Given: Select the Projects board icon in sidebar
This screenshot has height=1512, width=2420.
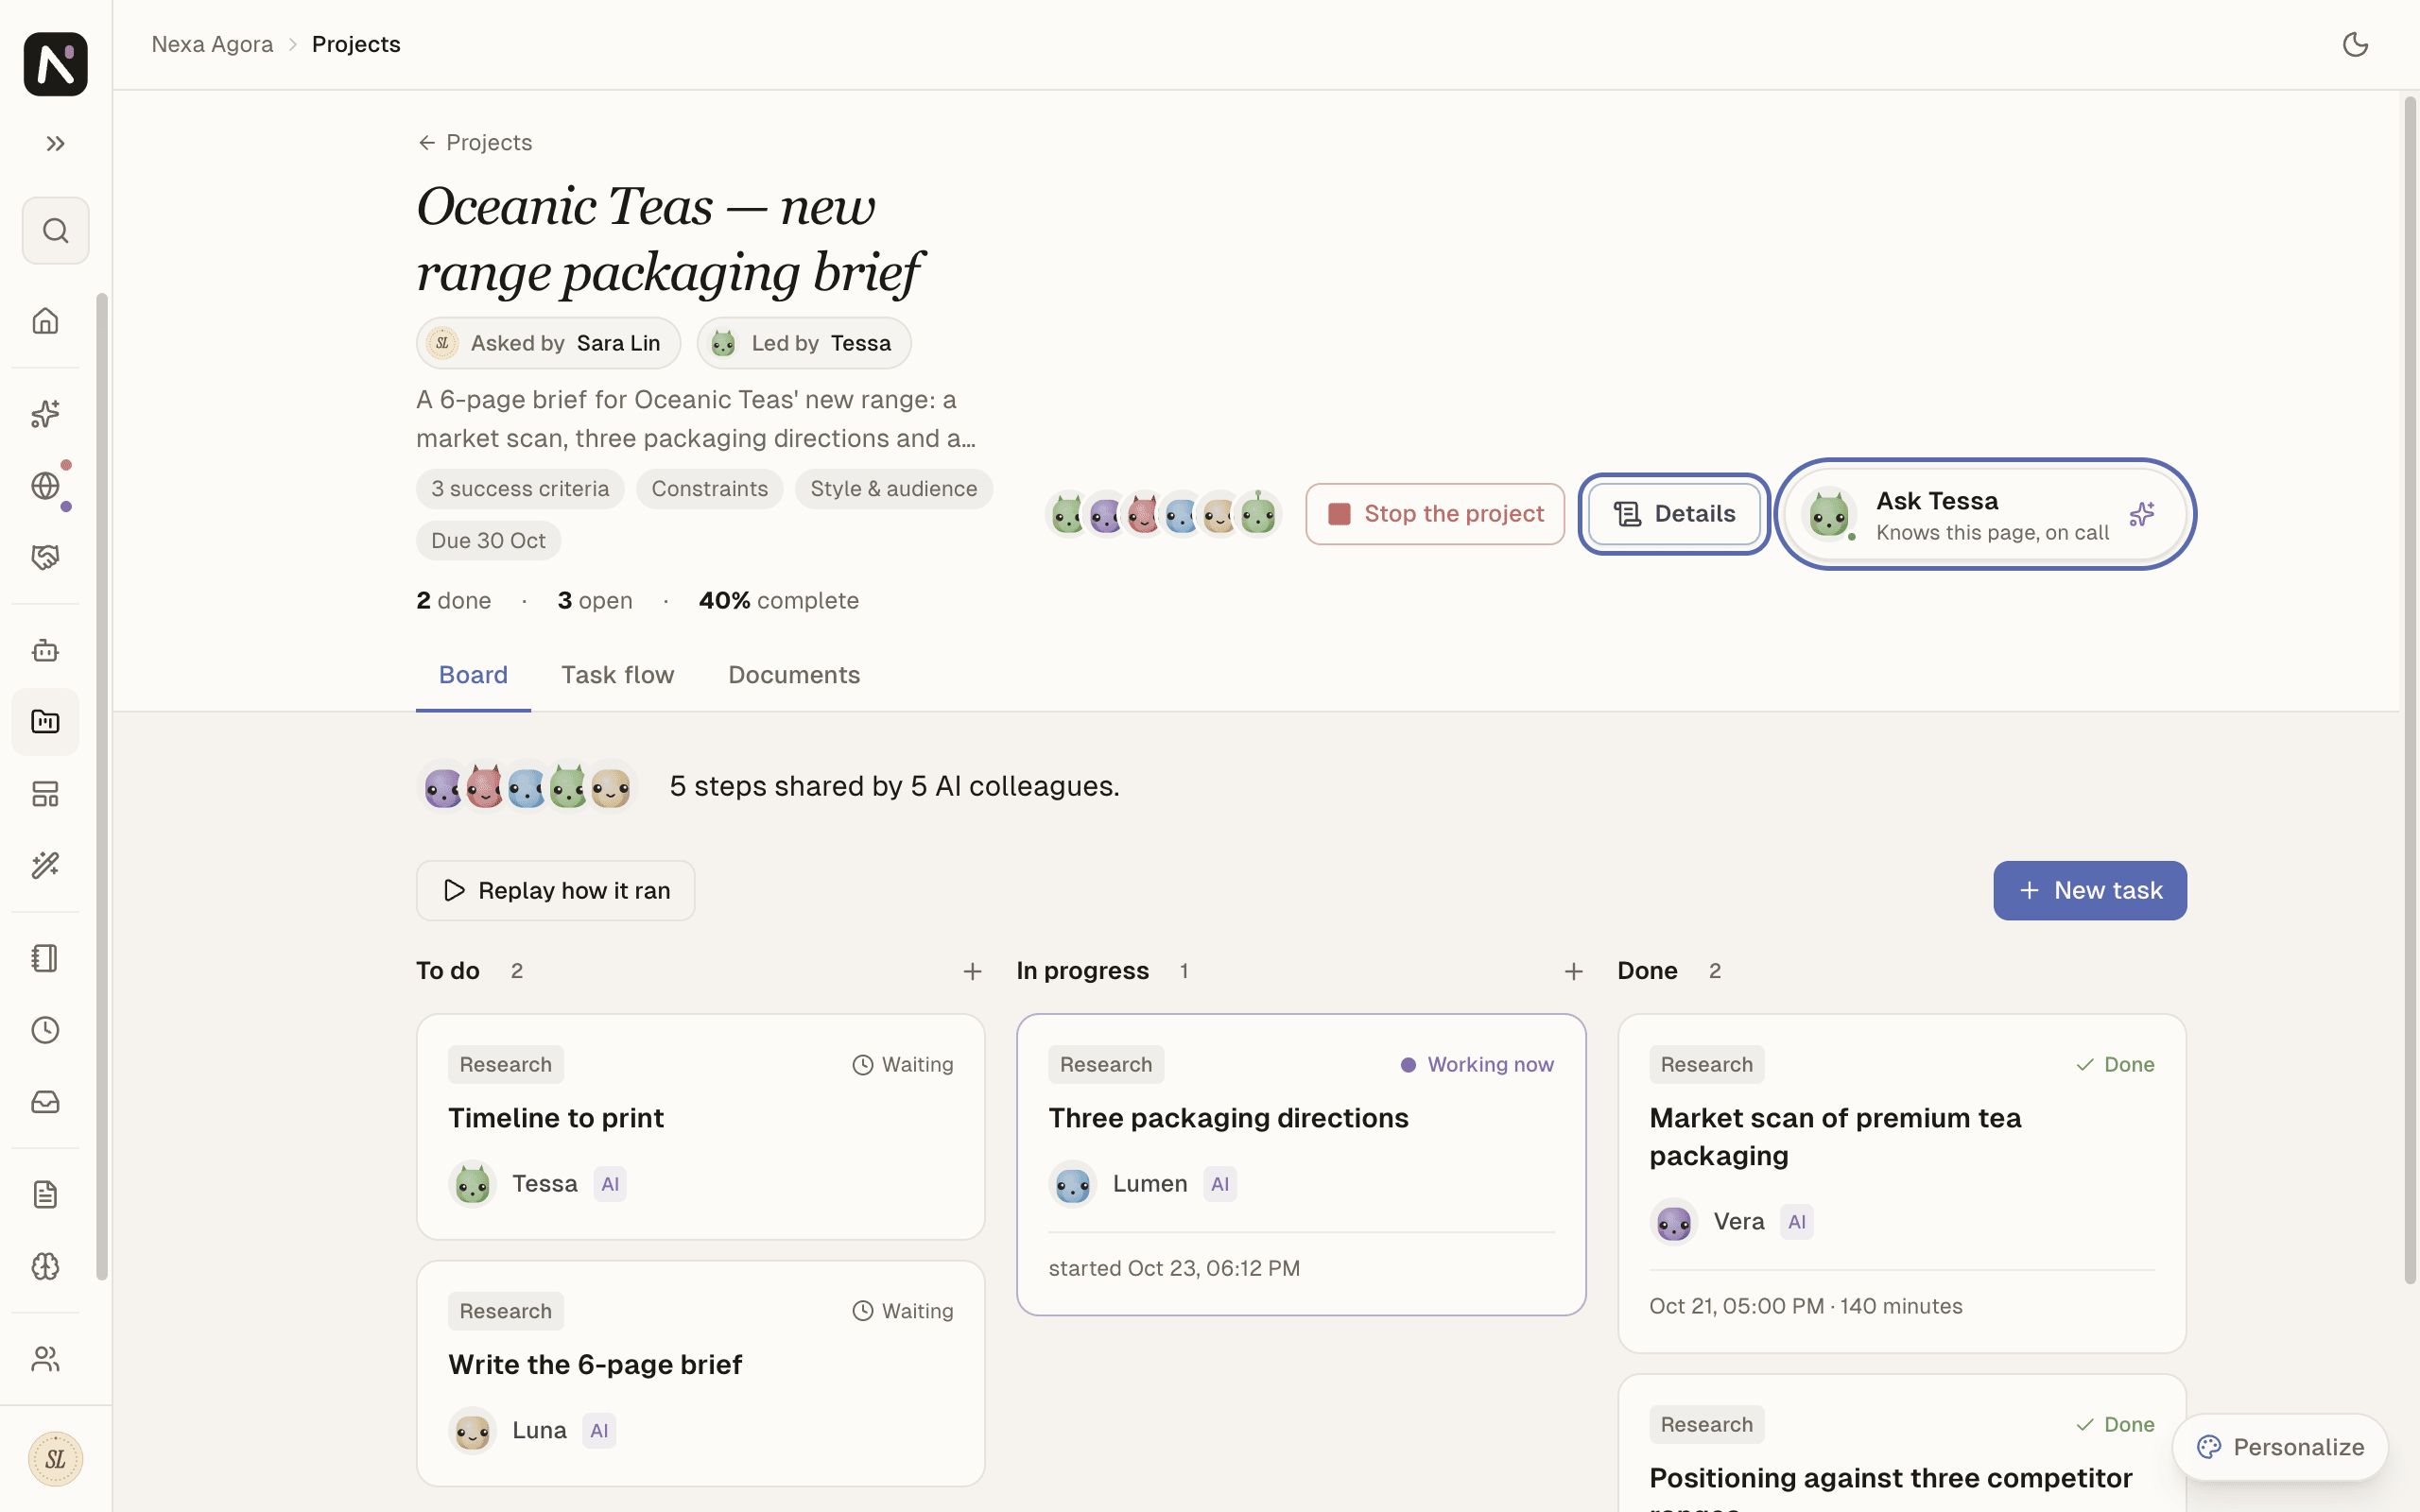Looking at the screenshot, I should (45, 722).
